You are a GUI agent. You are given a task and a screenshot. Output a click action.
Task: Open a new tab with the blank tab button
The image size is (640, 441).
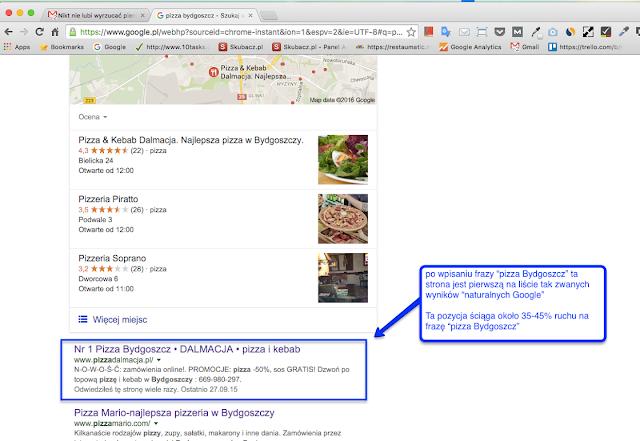(x=269, y=16)
